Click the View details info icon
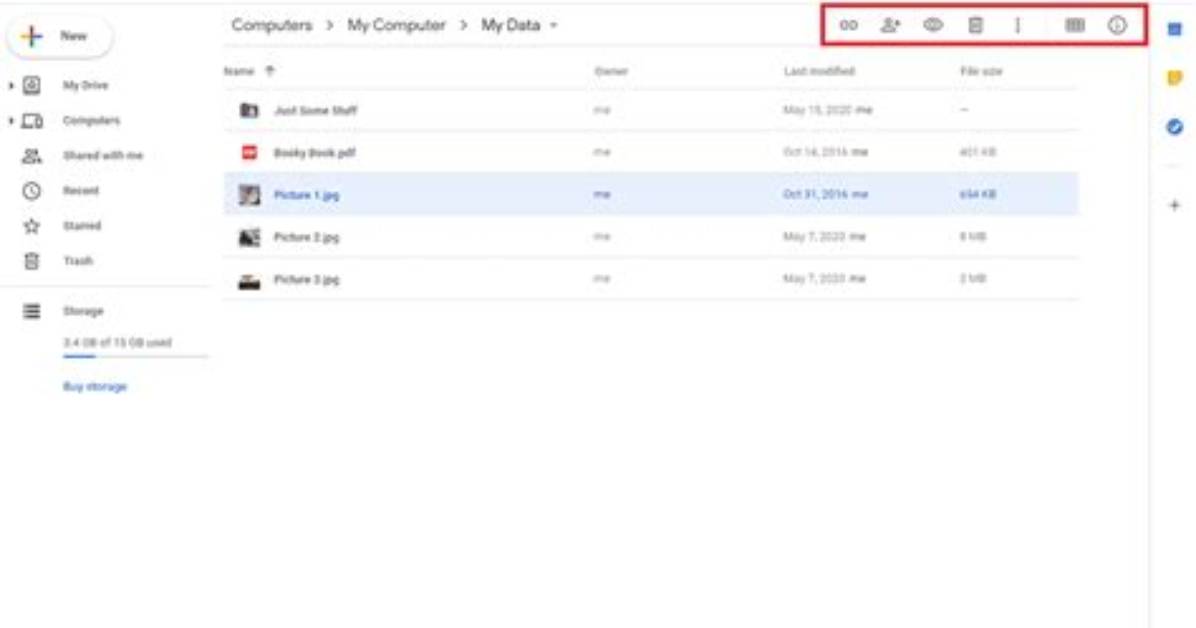The height and width of the screenshot is (628, 1196). point(1117,25)
